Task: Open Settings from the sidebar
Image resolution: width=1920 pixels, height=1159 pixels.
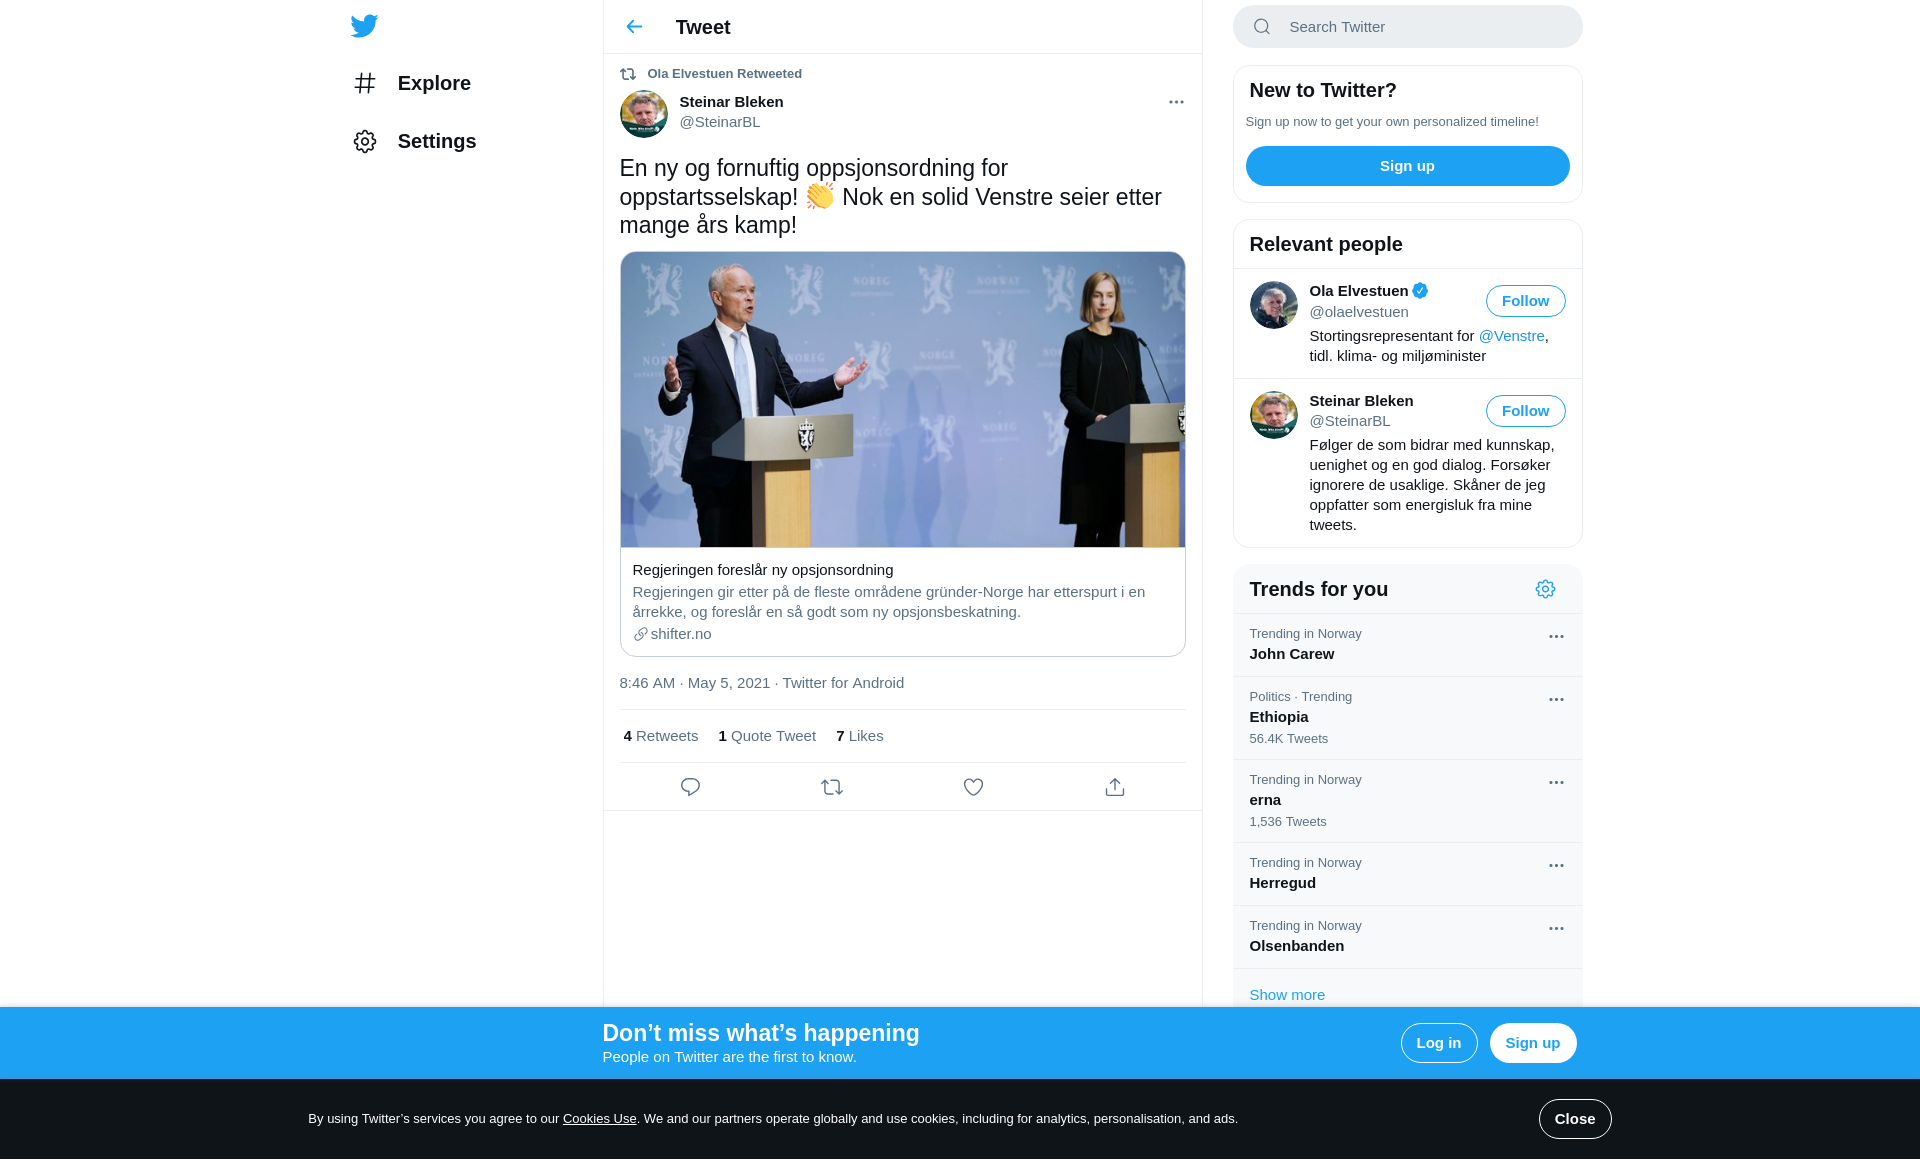Action: (x=415, y=141)
